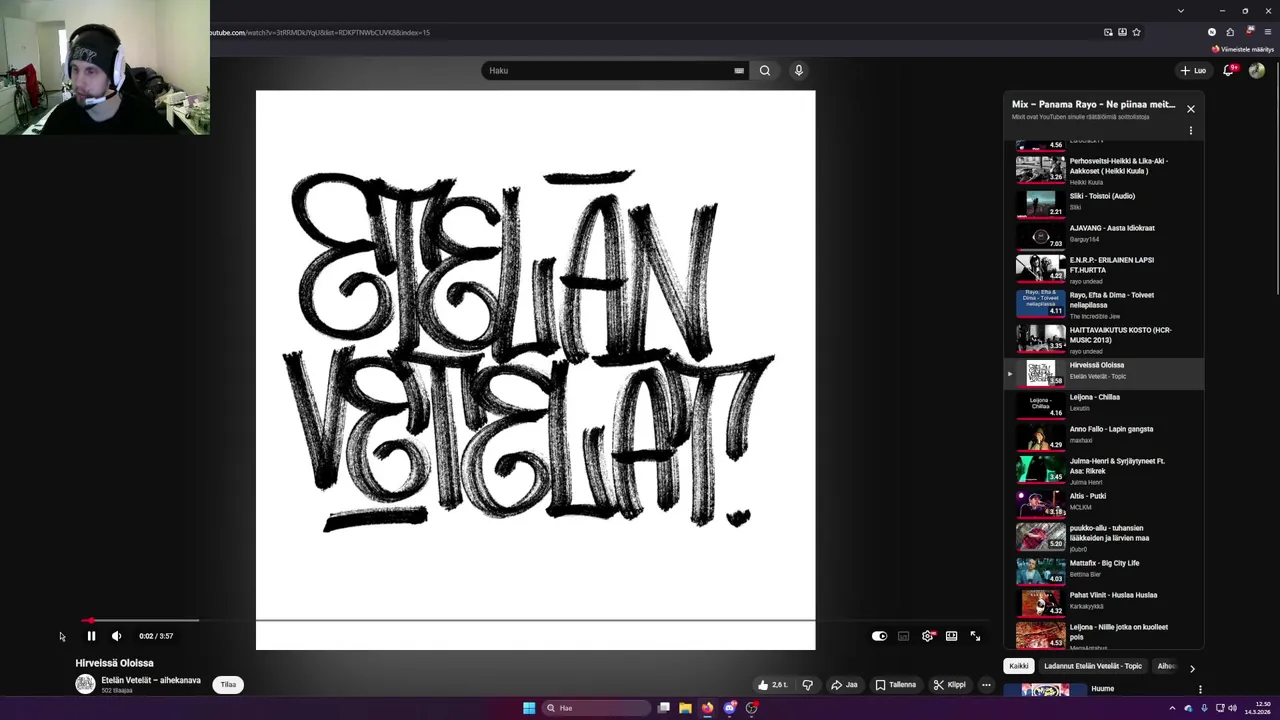Play AJAVANG - Aasta Idiokraat from playlist
Image resolution: width=1280 pixels, height=720 pixels.
[1104, 235]
